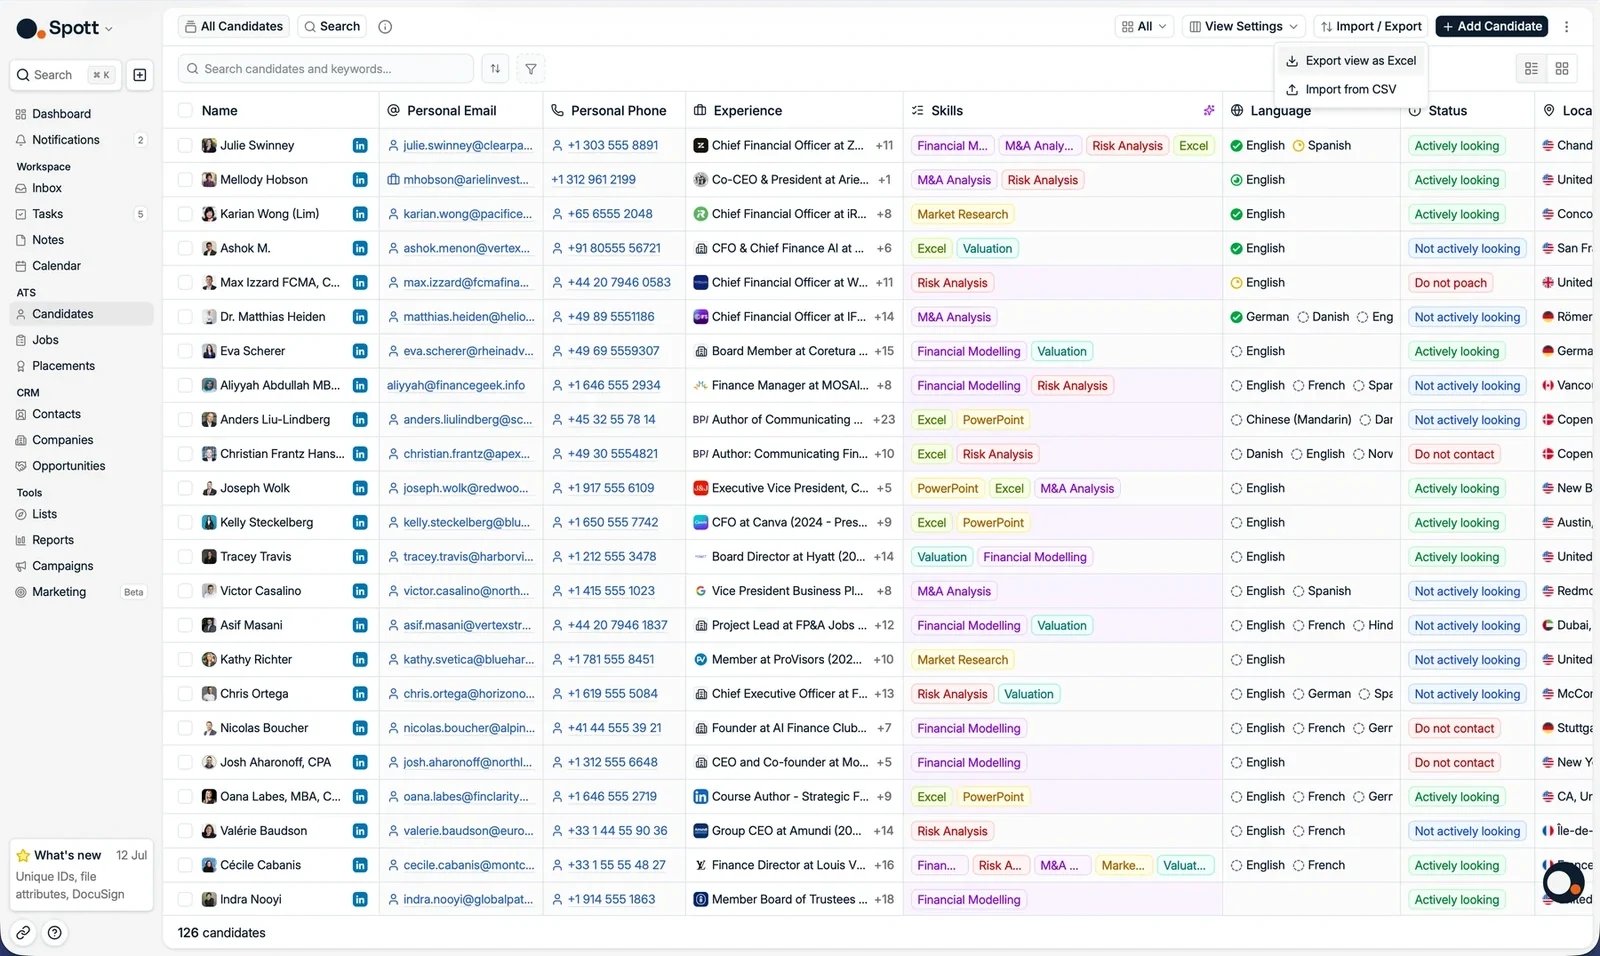Open the Import / Export menu

pos(1371,27)
